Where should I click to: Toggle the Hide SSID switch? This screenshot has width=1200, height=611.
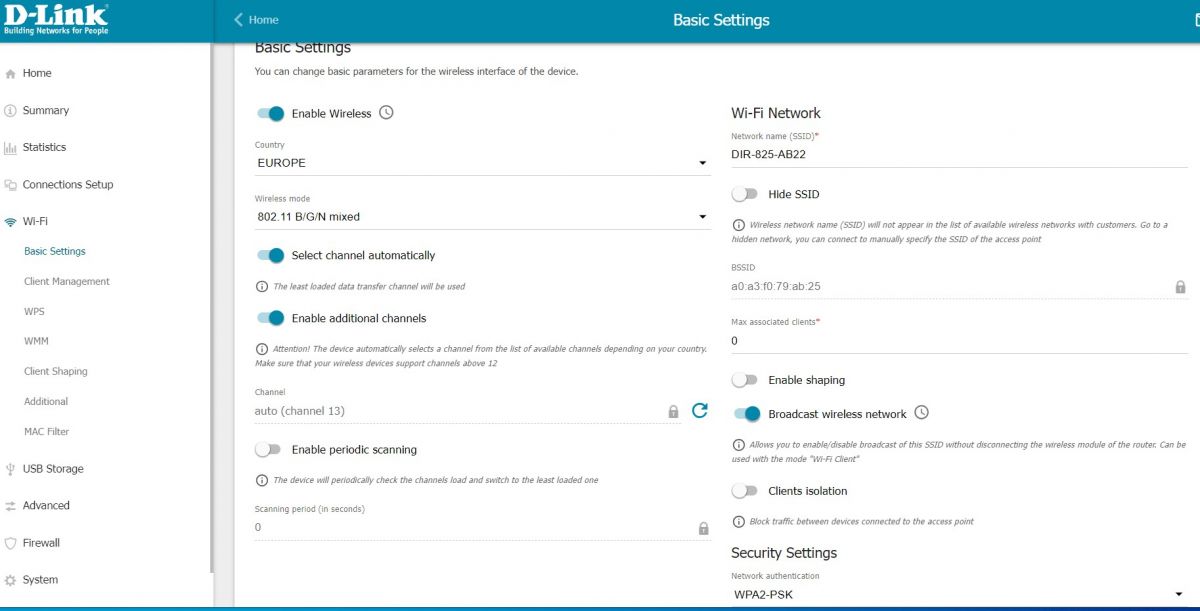click(x=745, y=194)
